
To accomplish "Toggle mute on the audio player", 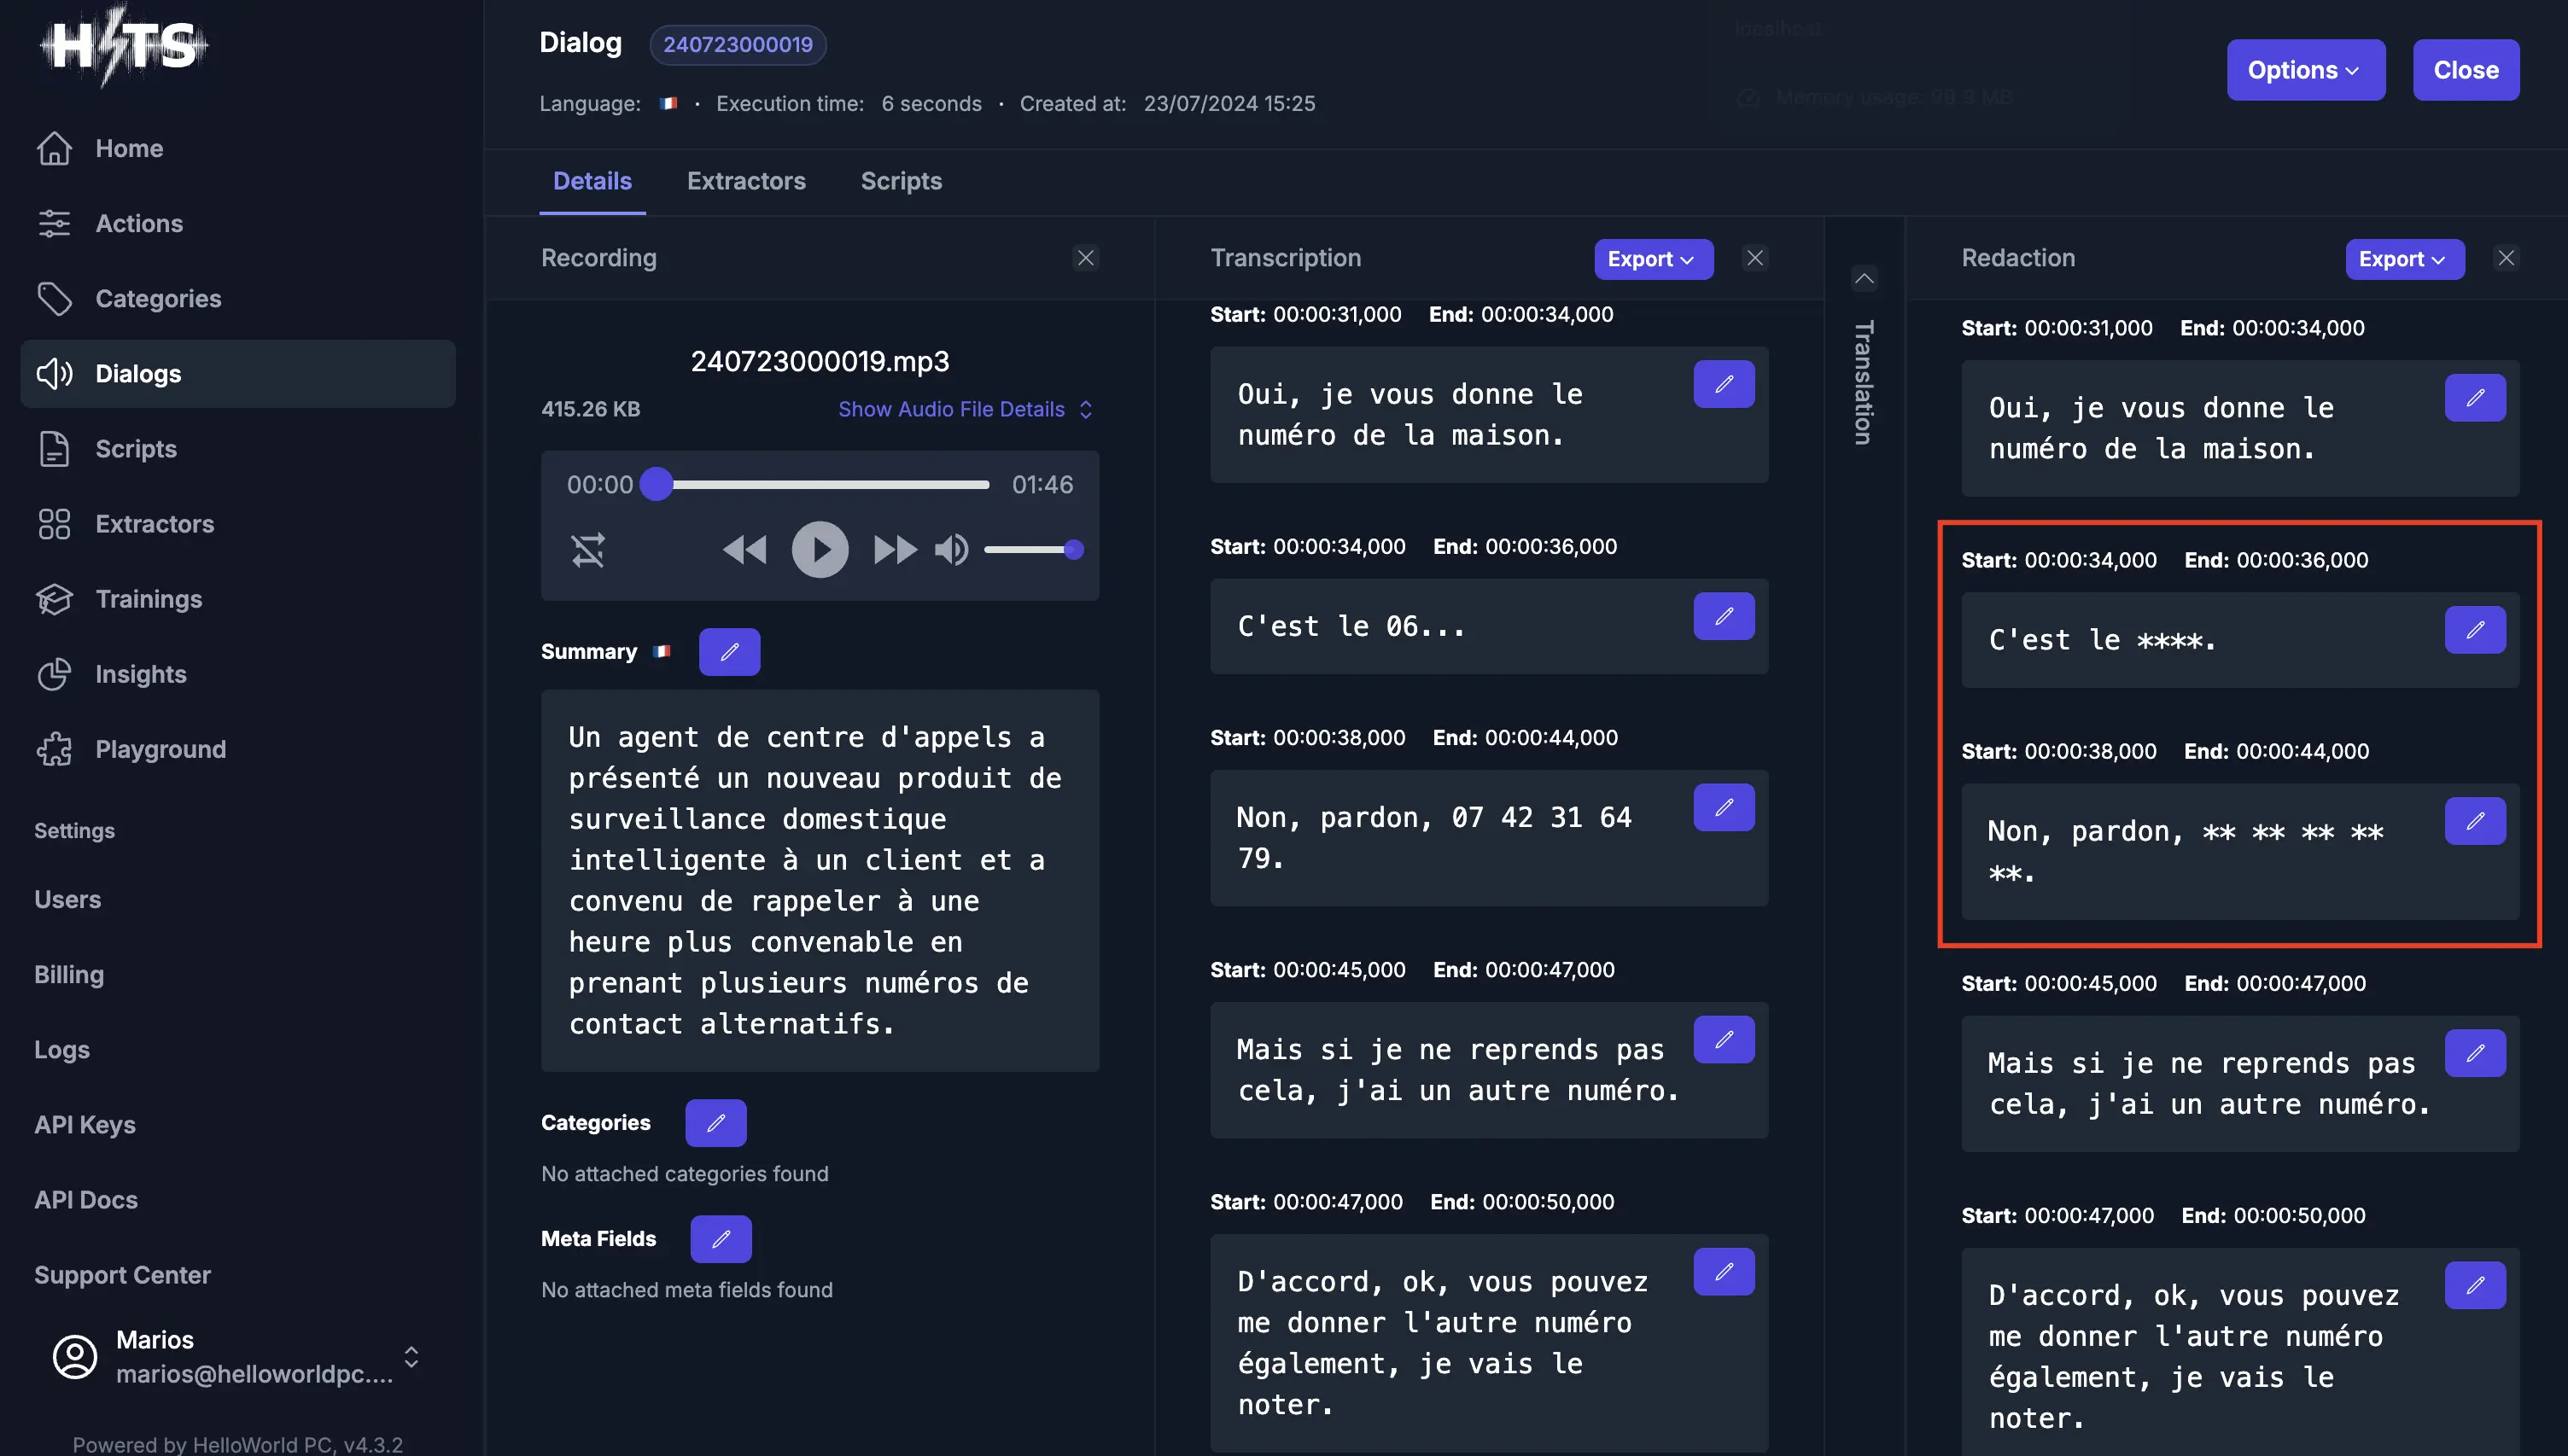I will pos(951,550).
